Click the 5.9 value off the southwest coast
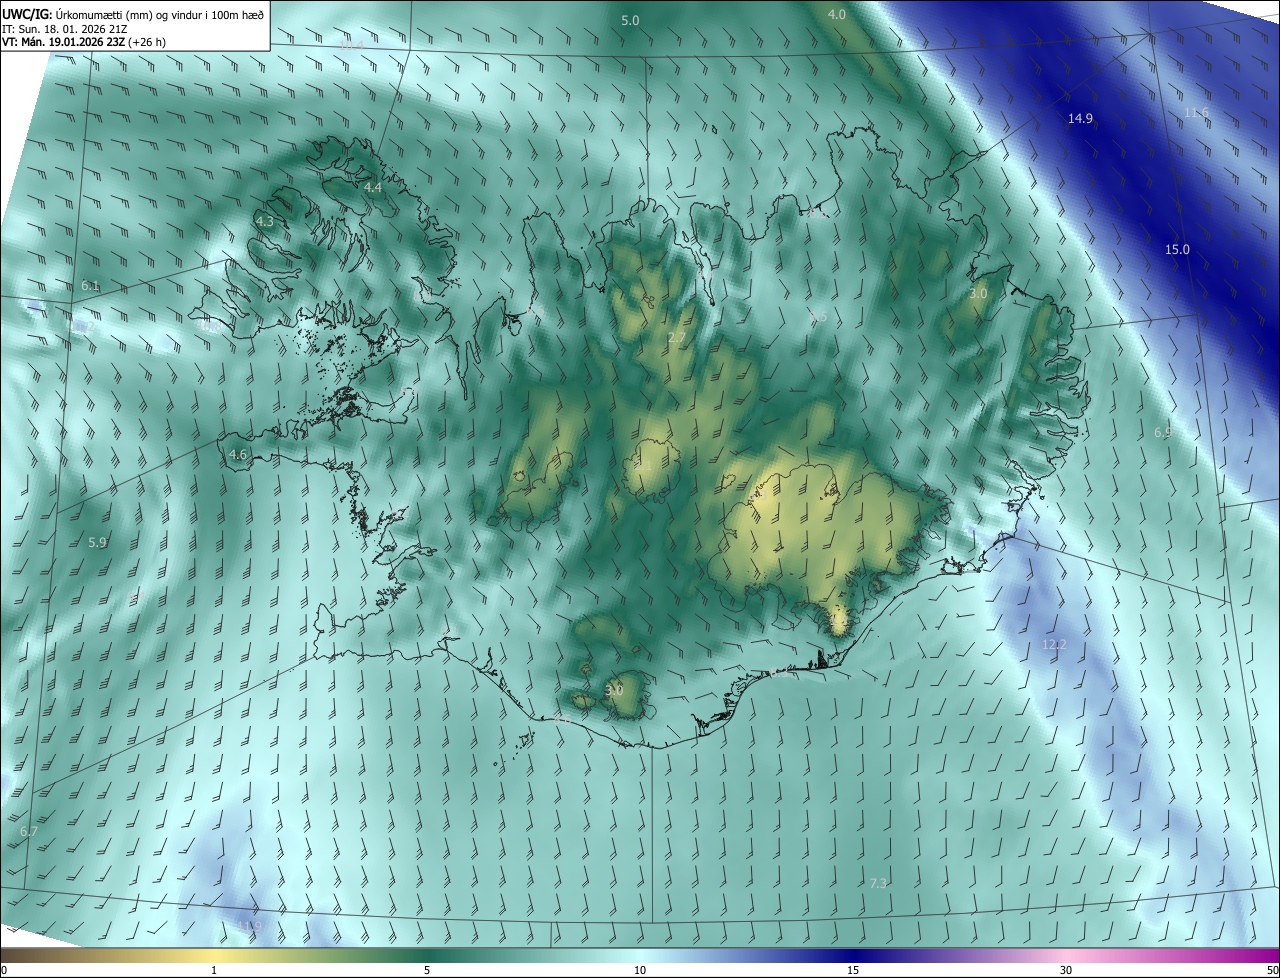Screen dimensions: 1280x978 click(x=97, y=542)
